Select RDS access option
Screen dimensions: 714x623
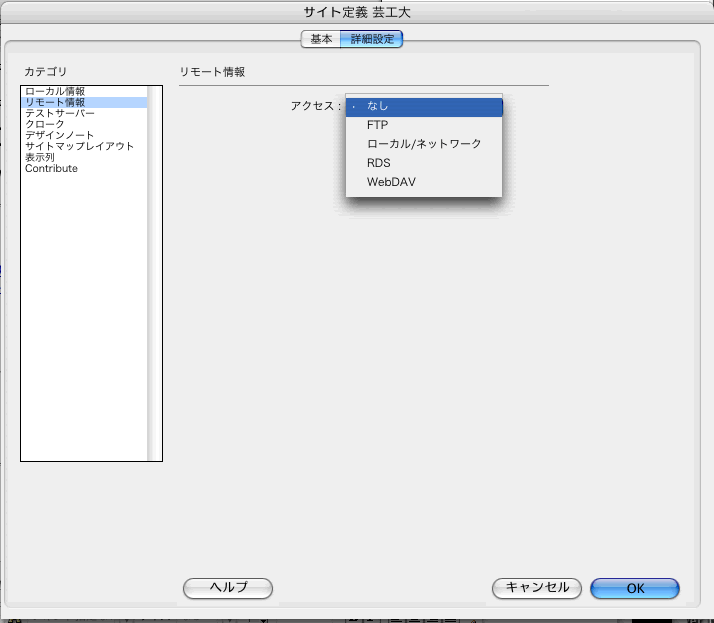coord(424,163)
